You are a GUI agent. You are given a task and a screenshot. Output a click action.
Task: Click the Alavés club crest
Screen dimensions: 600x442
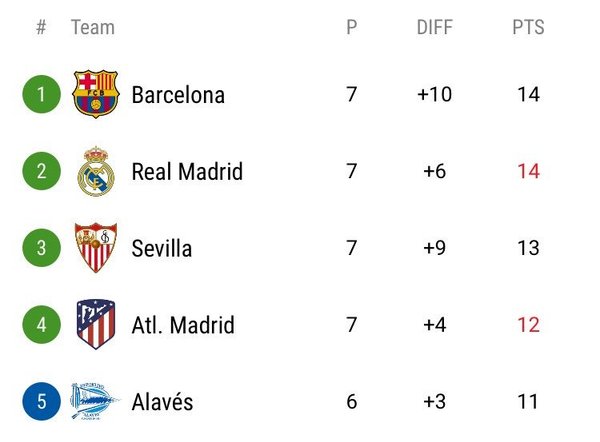pyautogui.click(x=96, y=402)
